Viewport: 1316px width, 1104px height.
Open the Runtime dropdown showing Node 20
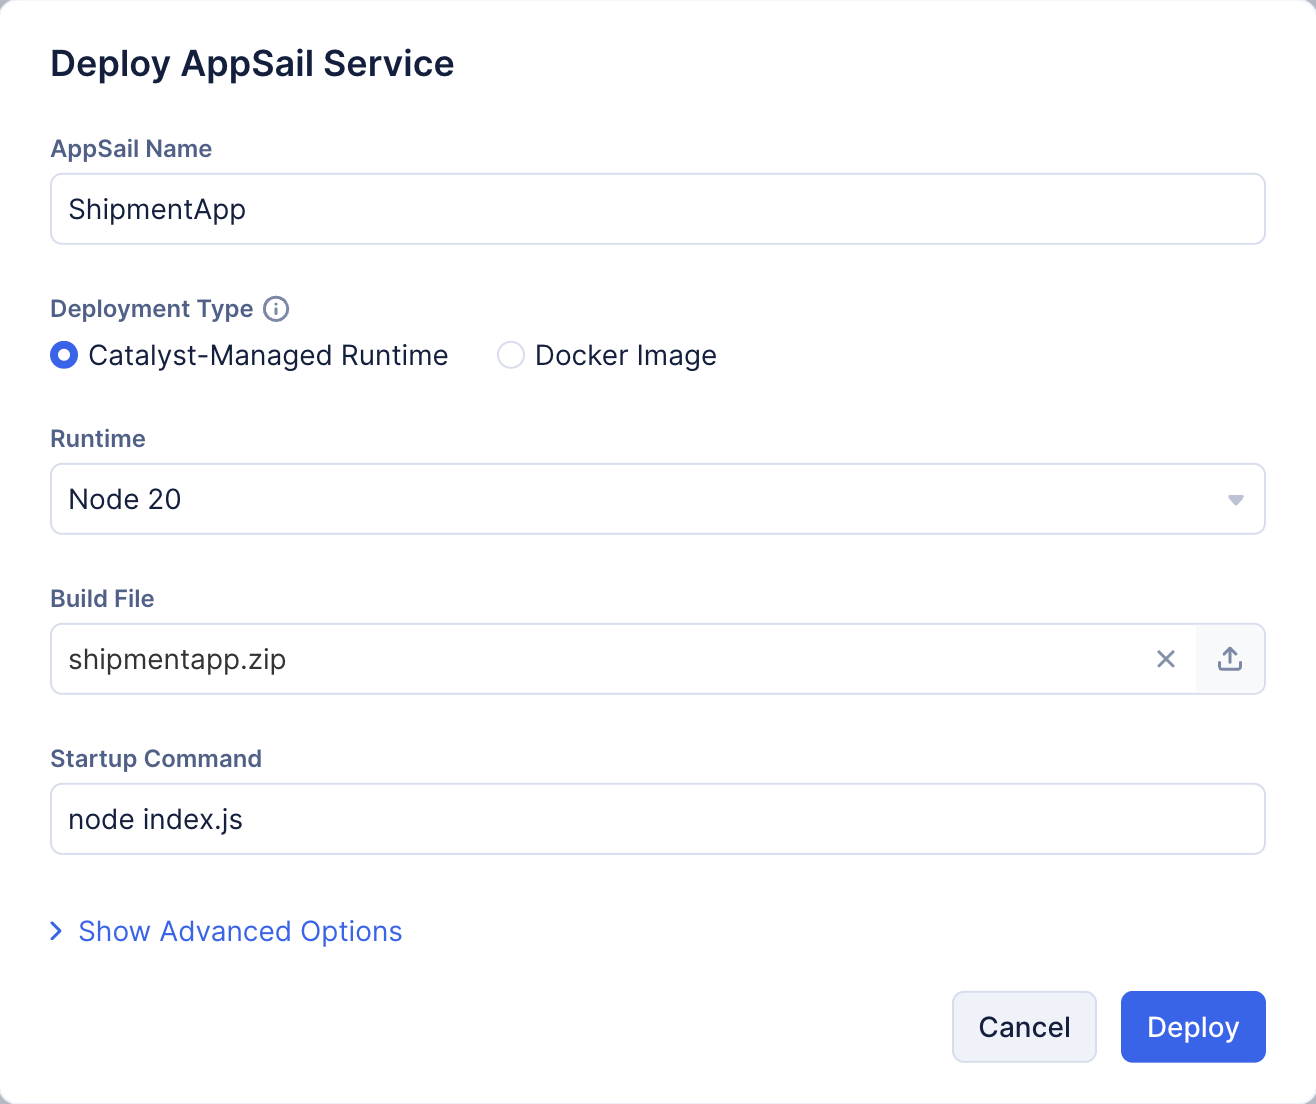658,499
